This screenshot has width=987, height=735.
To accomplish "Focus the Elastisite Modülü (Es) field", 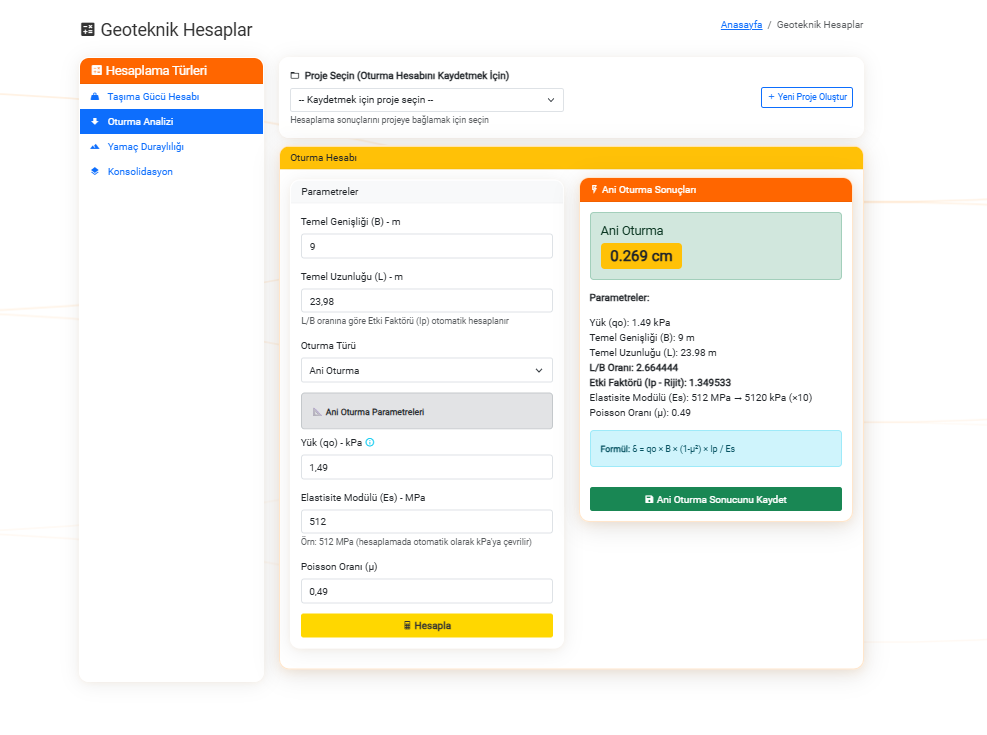I will coord(427,522).
